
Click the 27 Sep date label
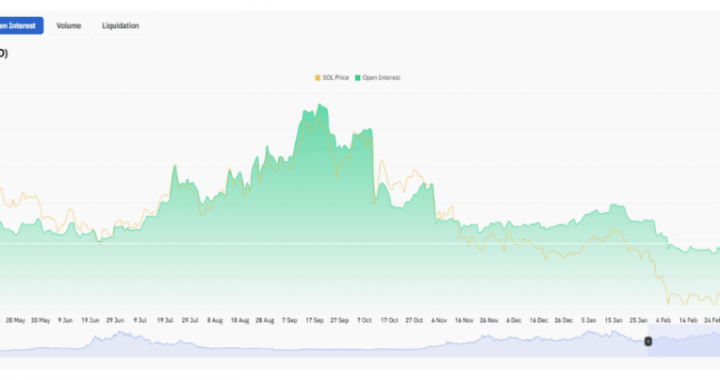tap(339, 320)
